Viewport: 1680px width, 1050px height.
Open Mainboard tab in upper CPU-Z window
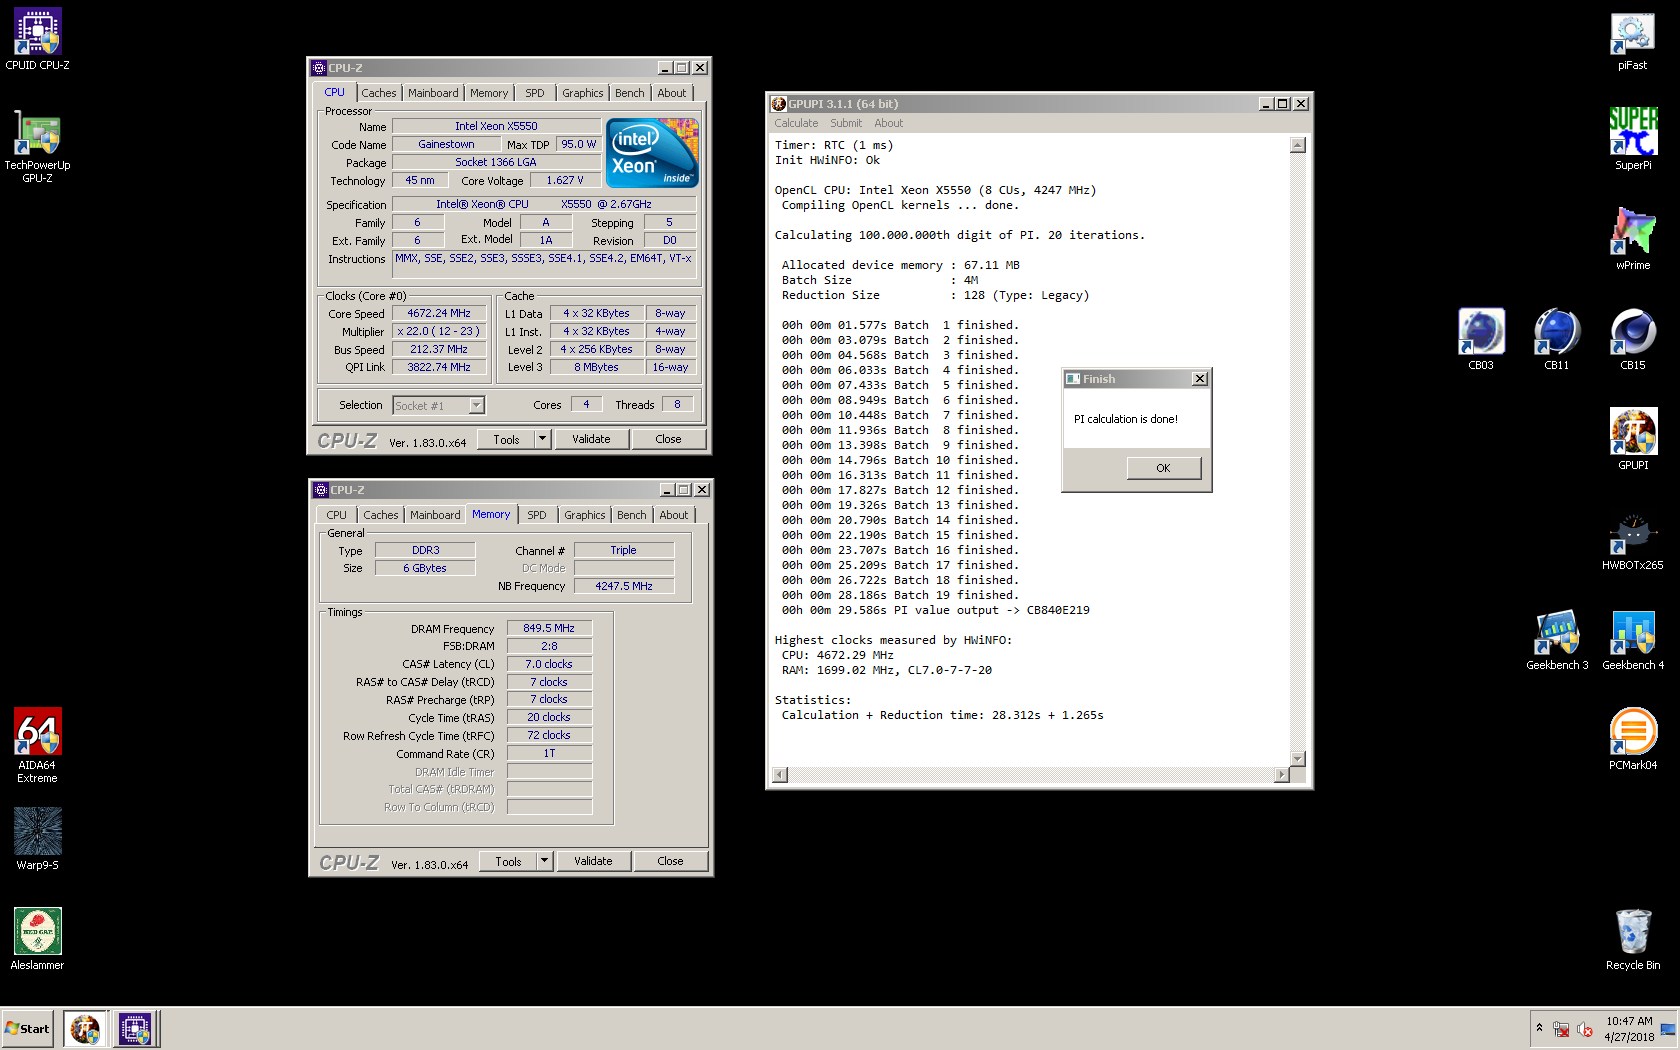[433, 93]
